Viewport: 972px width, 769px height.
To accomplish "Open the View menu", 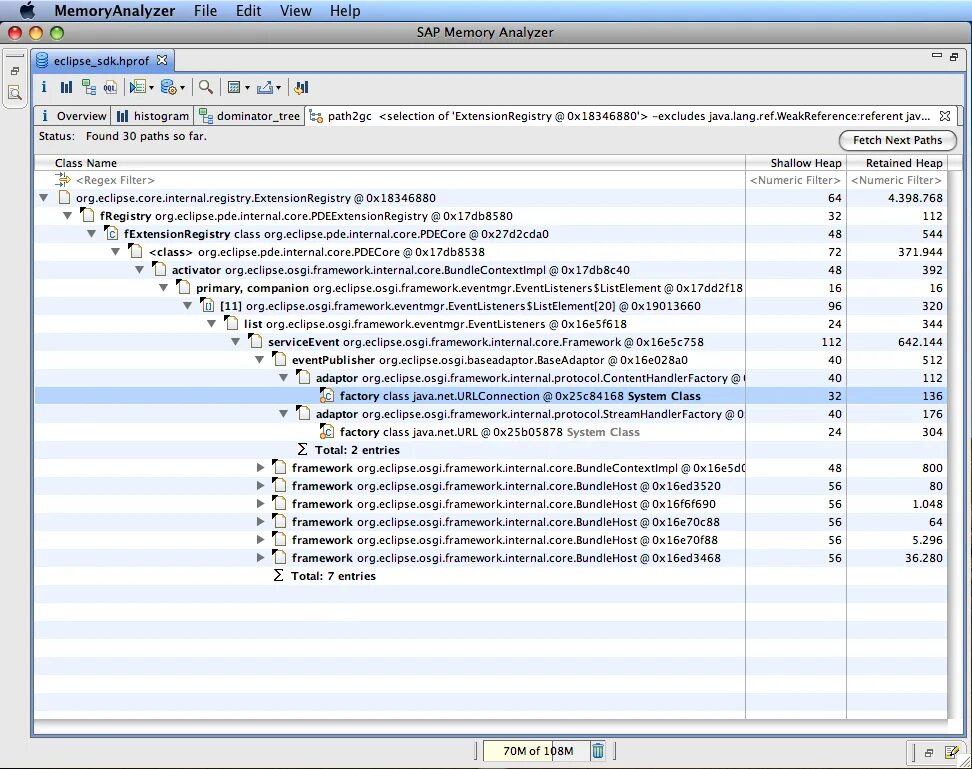I will point(295,11).
